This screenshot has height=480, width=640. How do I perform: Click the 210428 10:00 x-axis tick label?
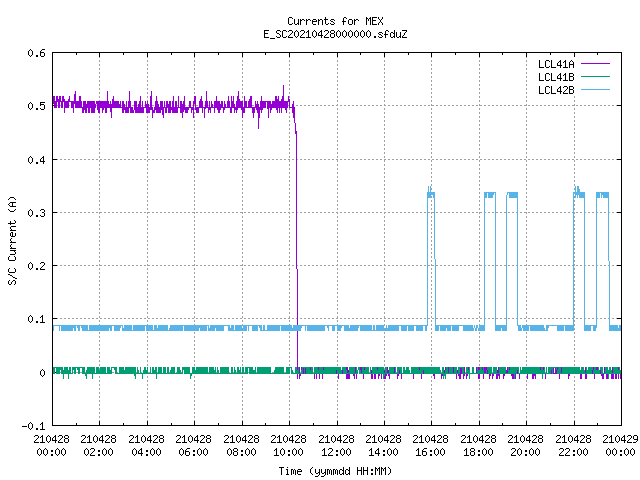tap(288, 446)
